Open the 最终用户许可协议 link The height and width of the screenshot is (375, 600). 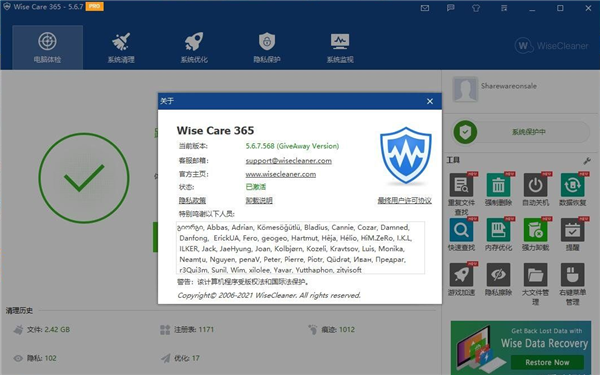coord(404,200)
